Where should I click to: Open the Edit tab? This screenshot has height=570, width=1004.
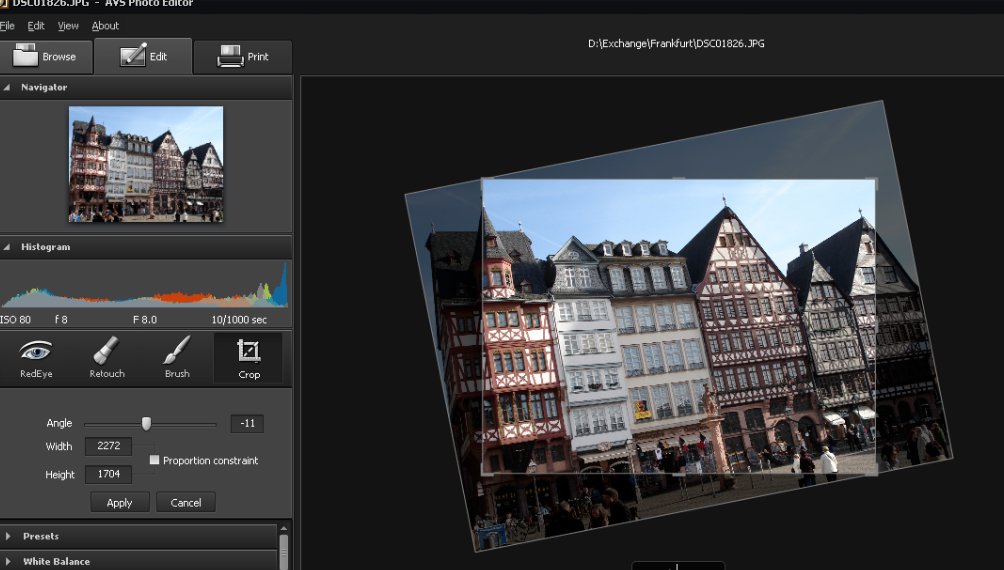[x=144, y=57]
